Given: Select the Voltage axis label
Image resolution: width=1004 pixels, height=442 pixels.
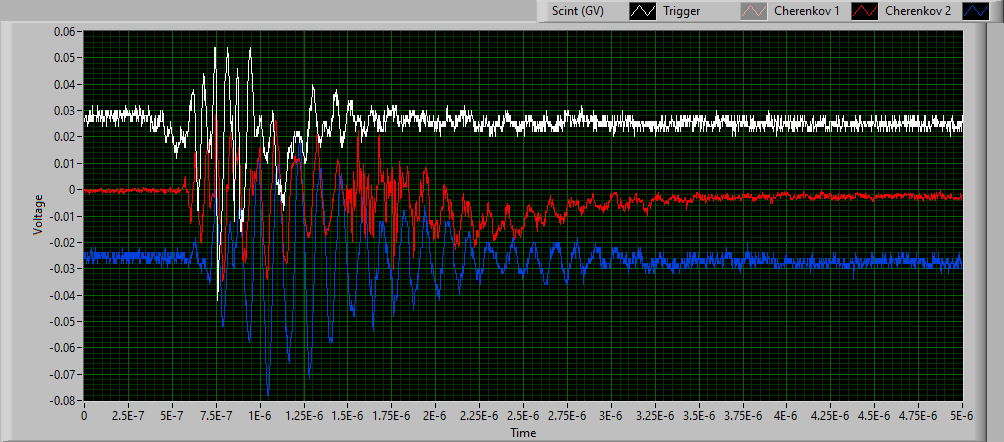Looking at the screenshot, I should click(x=38, y=214).
